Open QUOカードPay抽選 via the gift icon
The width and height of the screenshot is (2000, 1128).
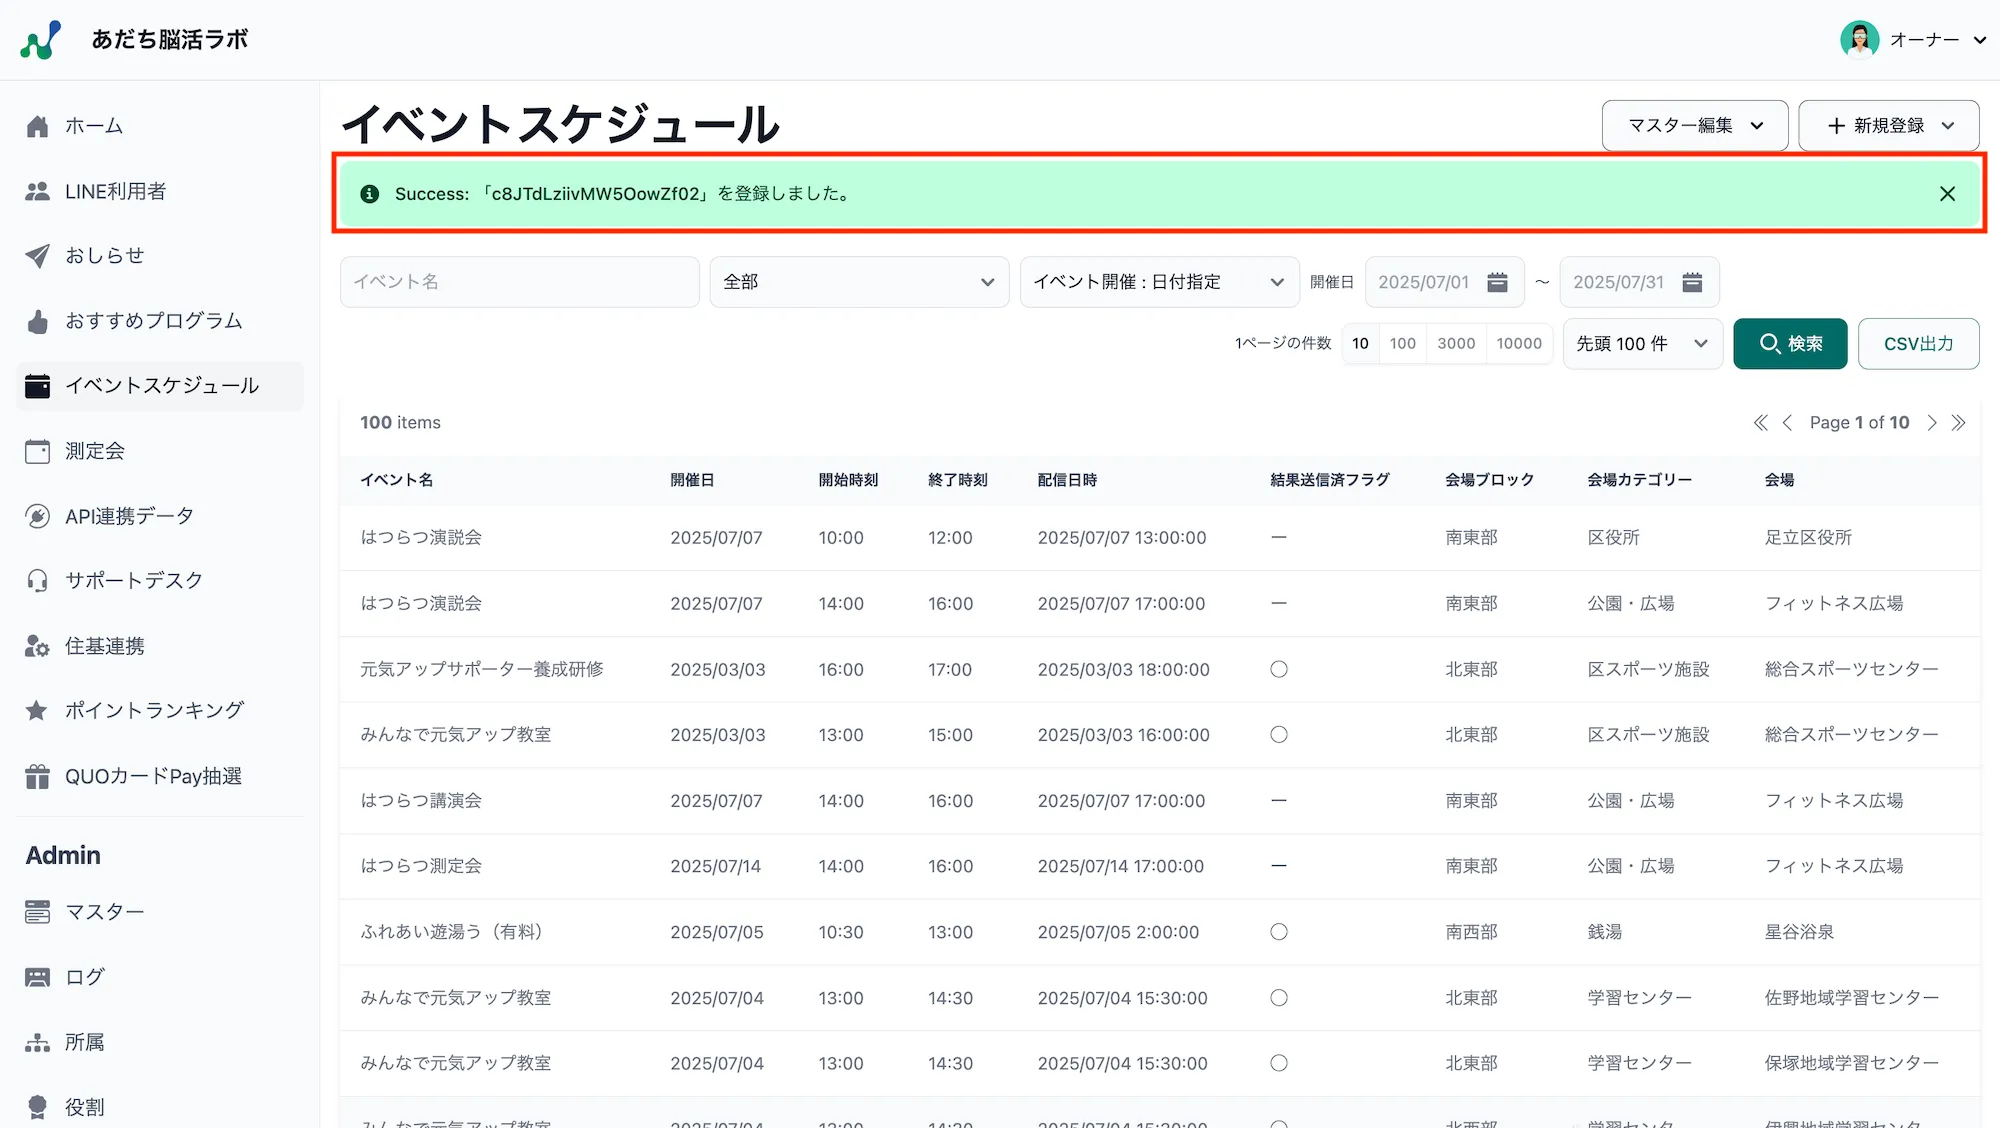tap(38, 775)
